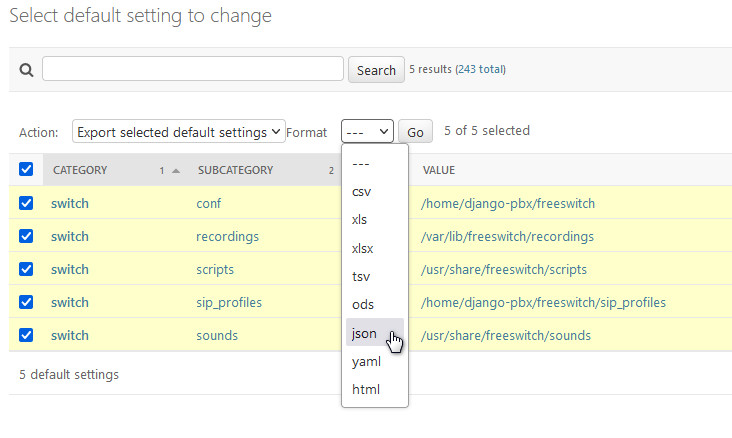The width and height of the screenshot is (732, 438).
Task: Pick xlsx in the format list
Action: pos(364,247)
